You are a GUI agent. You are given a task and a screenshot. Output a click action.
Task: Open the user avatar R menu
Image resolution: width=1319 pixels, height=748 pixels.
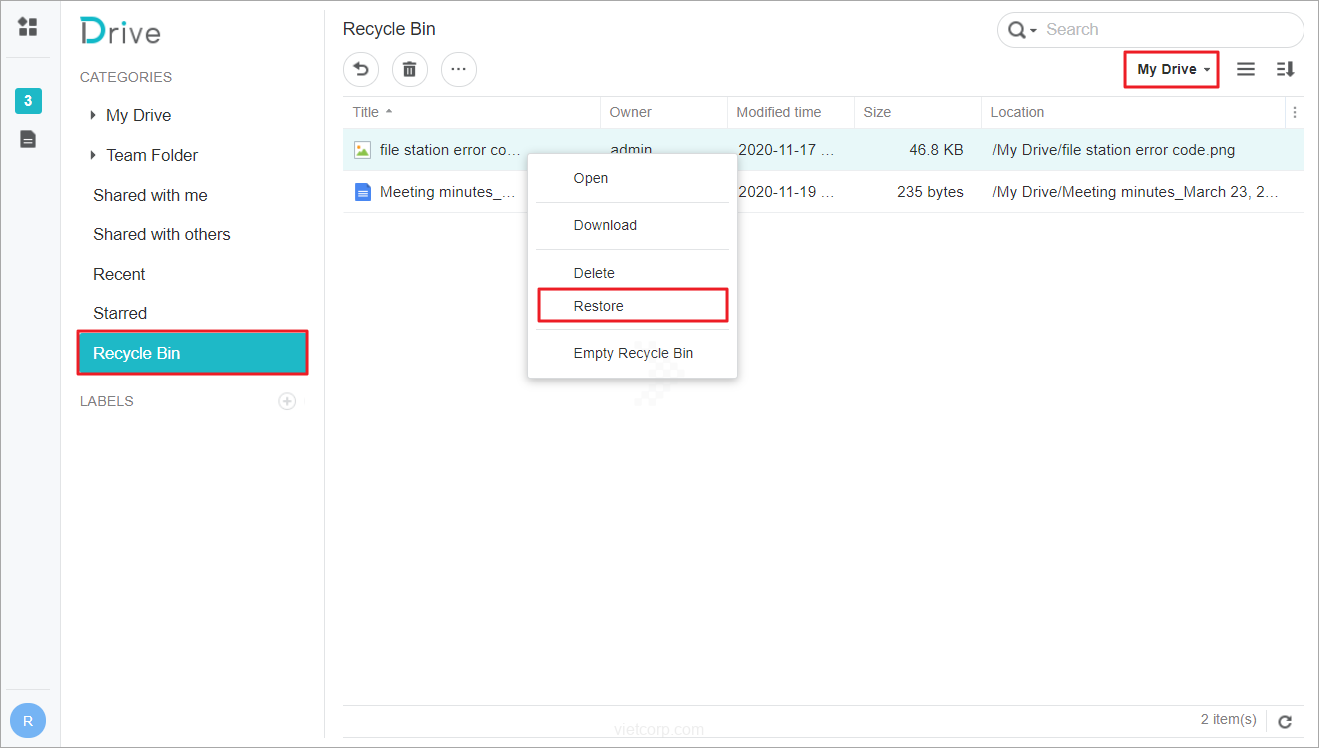coord(28,720)
